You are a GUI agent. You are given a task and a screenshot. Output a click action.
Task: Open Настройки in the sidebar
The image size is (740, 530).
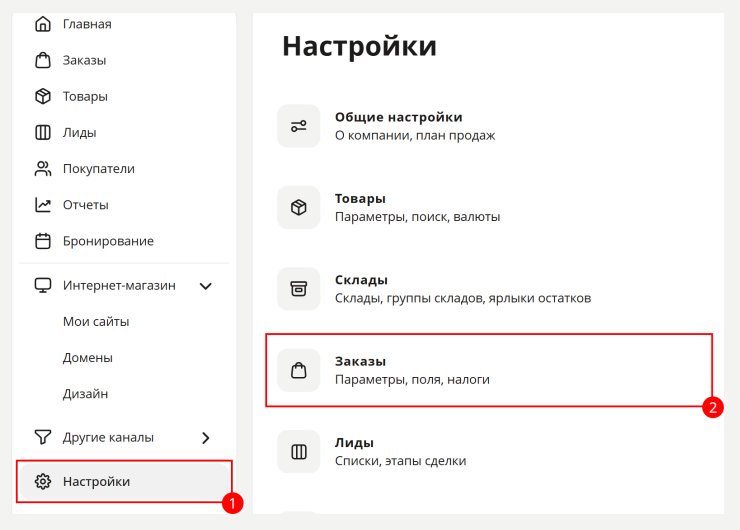coord(96,482)
